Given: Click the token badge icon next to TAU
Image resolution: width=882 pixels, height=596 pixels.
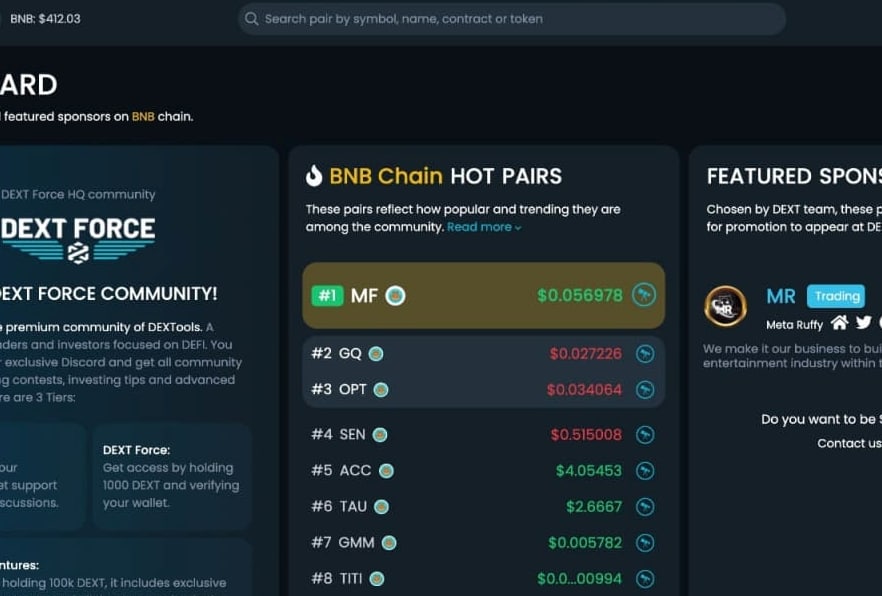Looking at the screenshot, I should tap(381, 507).
